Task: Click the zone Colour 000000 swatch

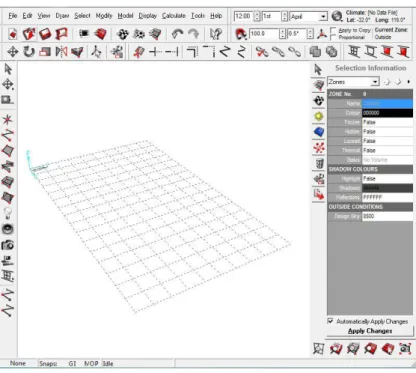Action: (x=387, y=113)
